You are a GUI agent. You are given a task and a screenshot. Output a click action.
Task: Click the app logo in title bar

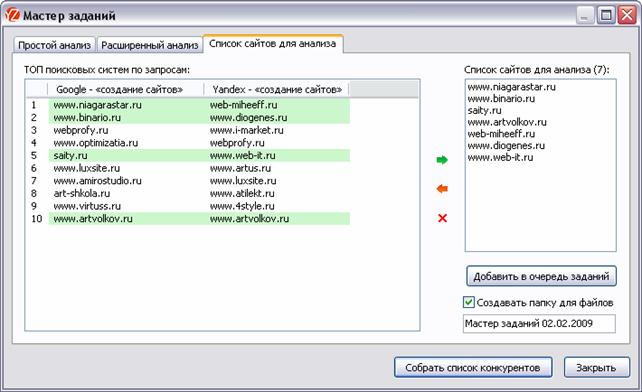(x=12, y=15)
